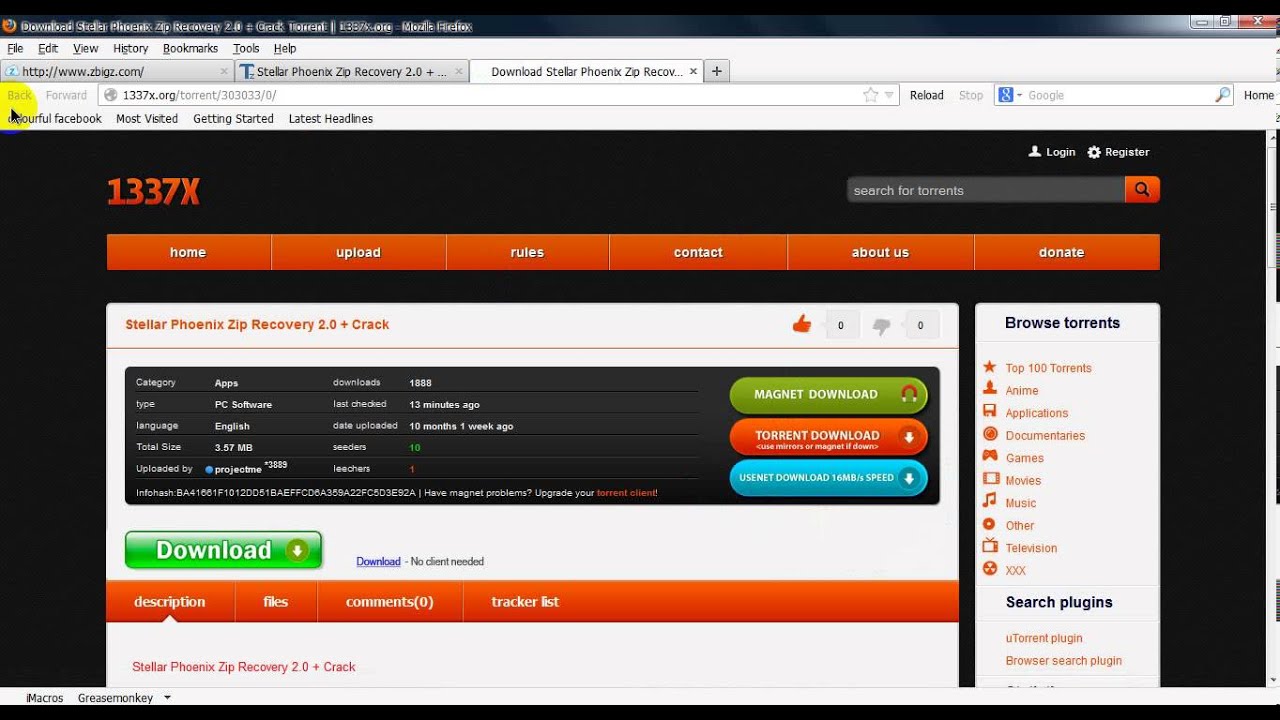The image size is (1280, 720).
Task: Click the Other category icon
Action: [x=989, y=524]
